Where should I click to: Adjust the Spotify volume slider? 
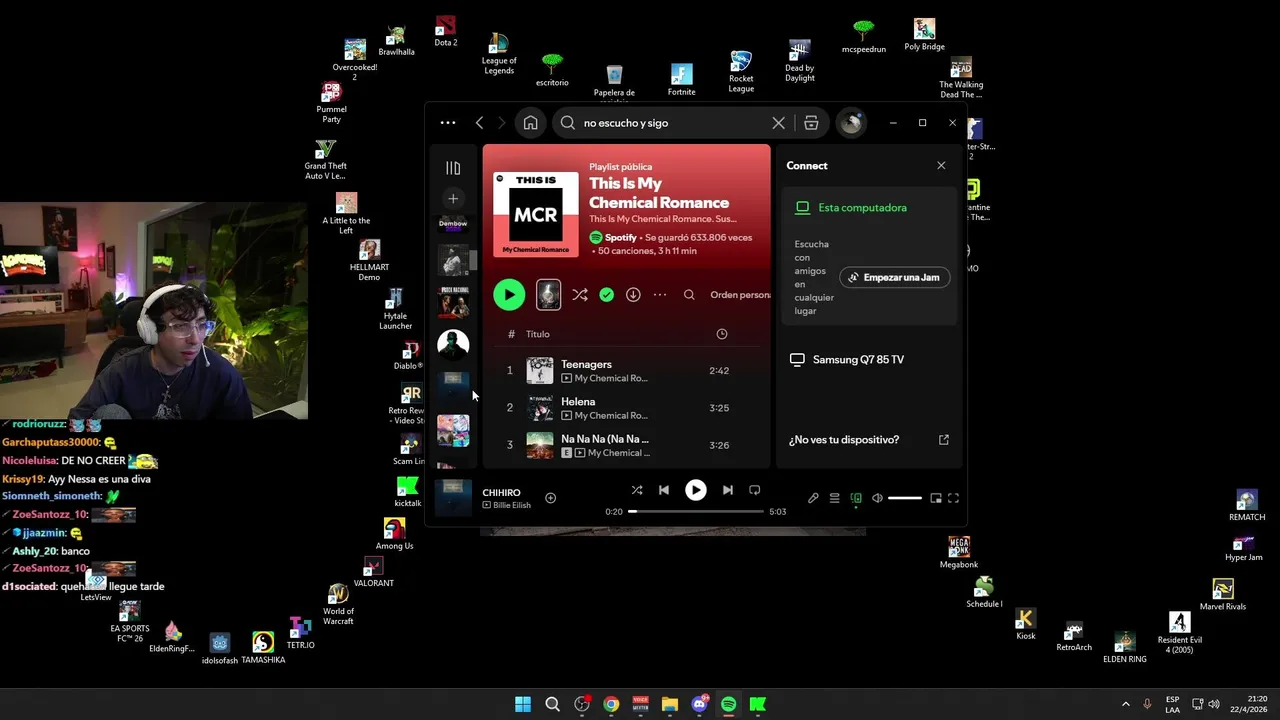coord(905,498)
